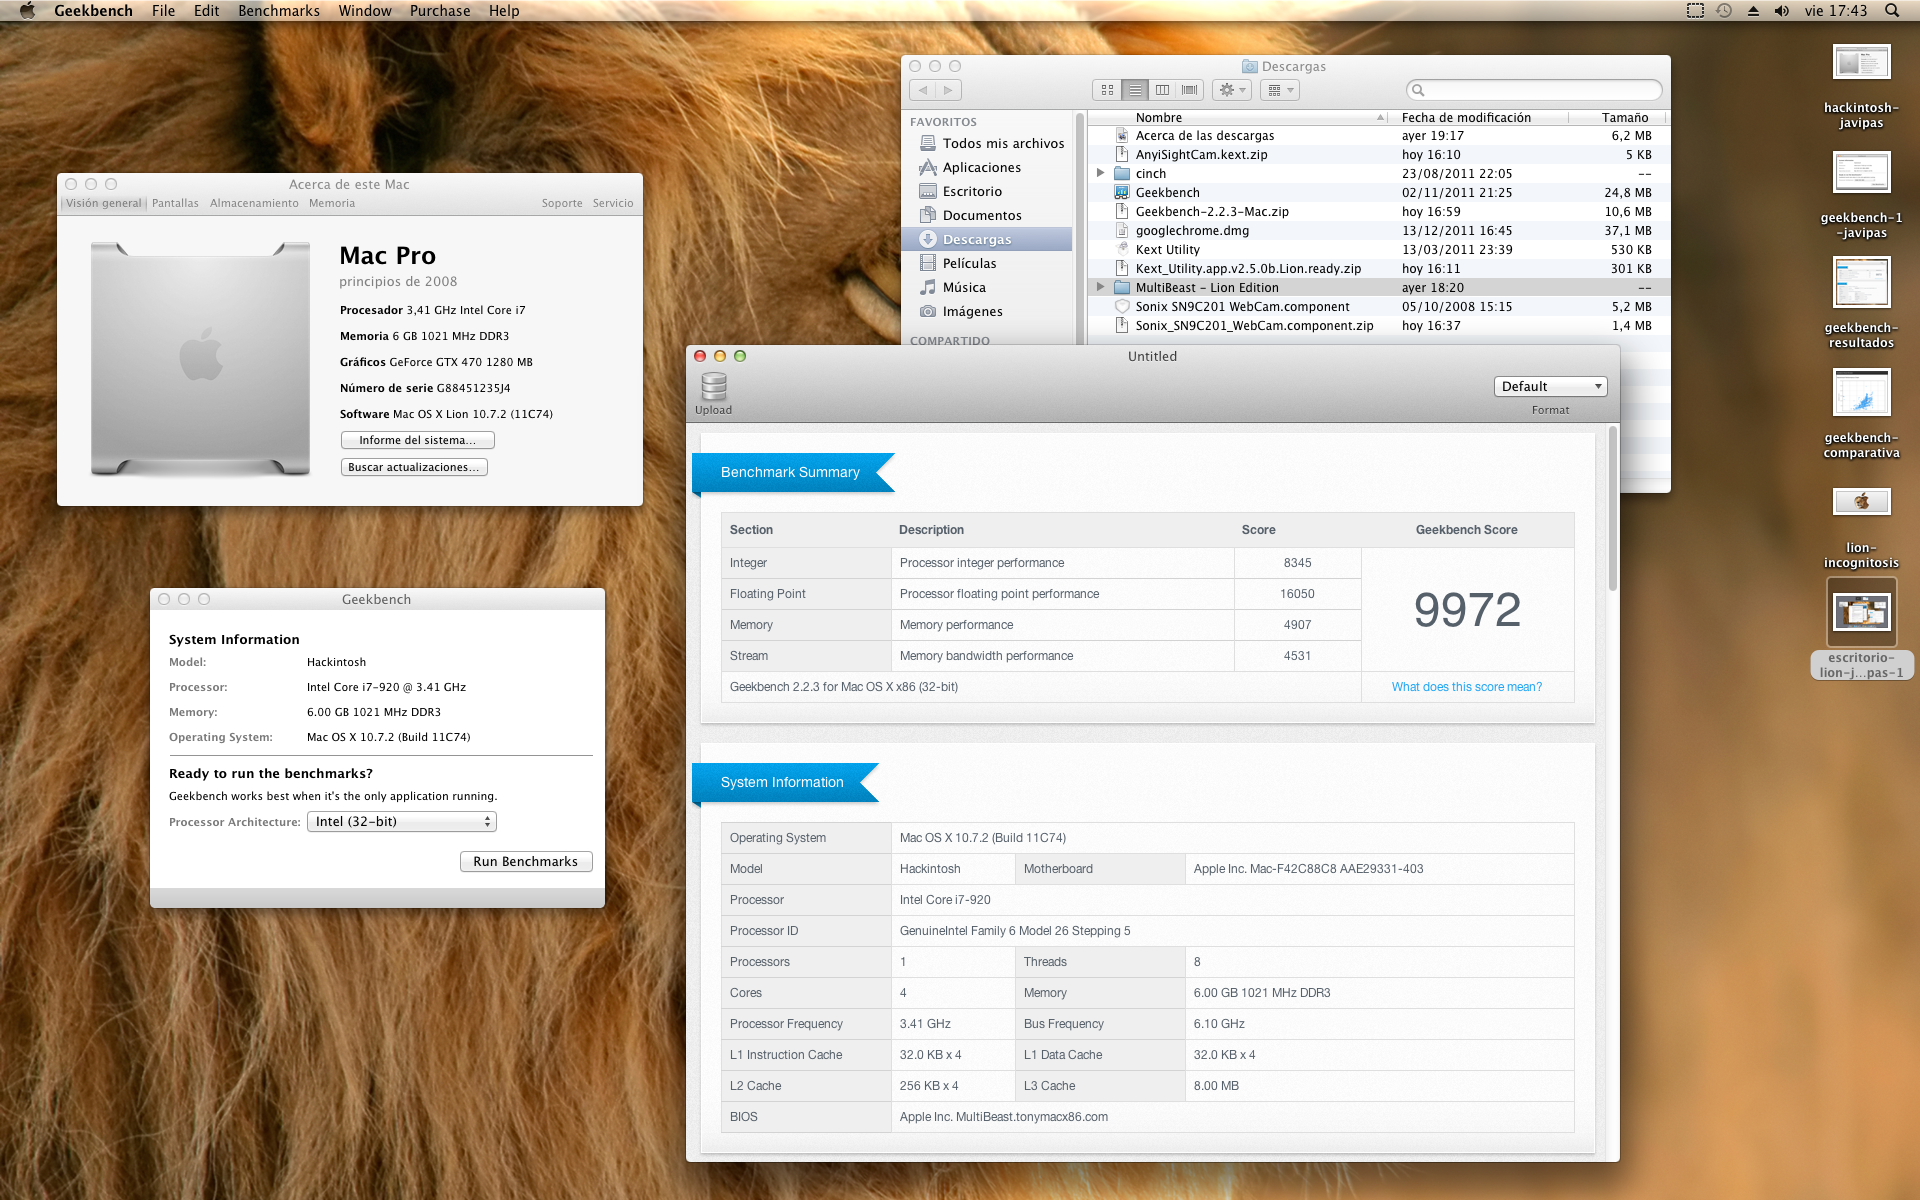The image size is (1920, 1200).
Task: Click the Geekbench results vertical scrollbar
Action: click(x=1612, y=508)
